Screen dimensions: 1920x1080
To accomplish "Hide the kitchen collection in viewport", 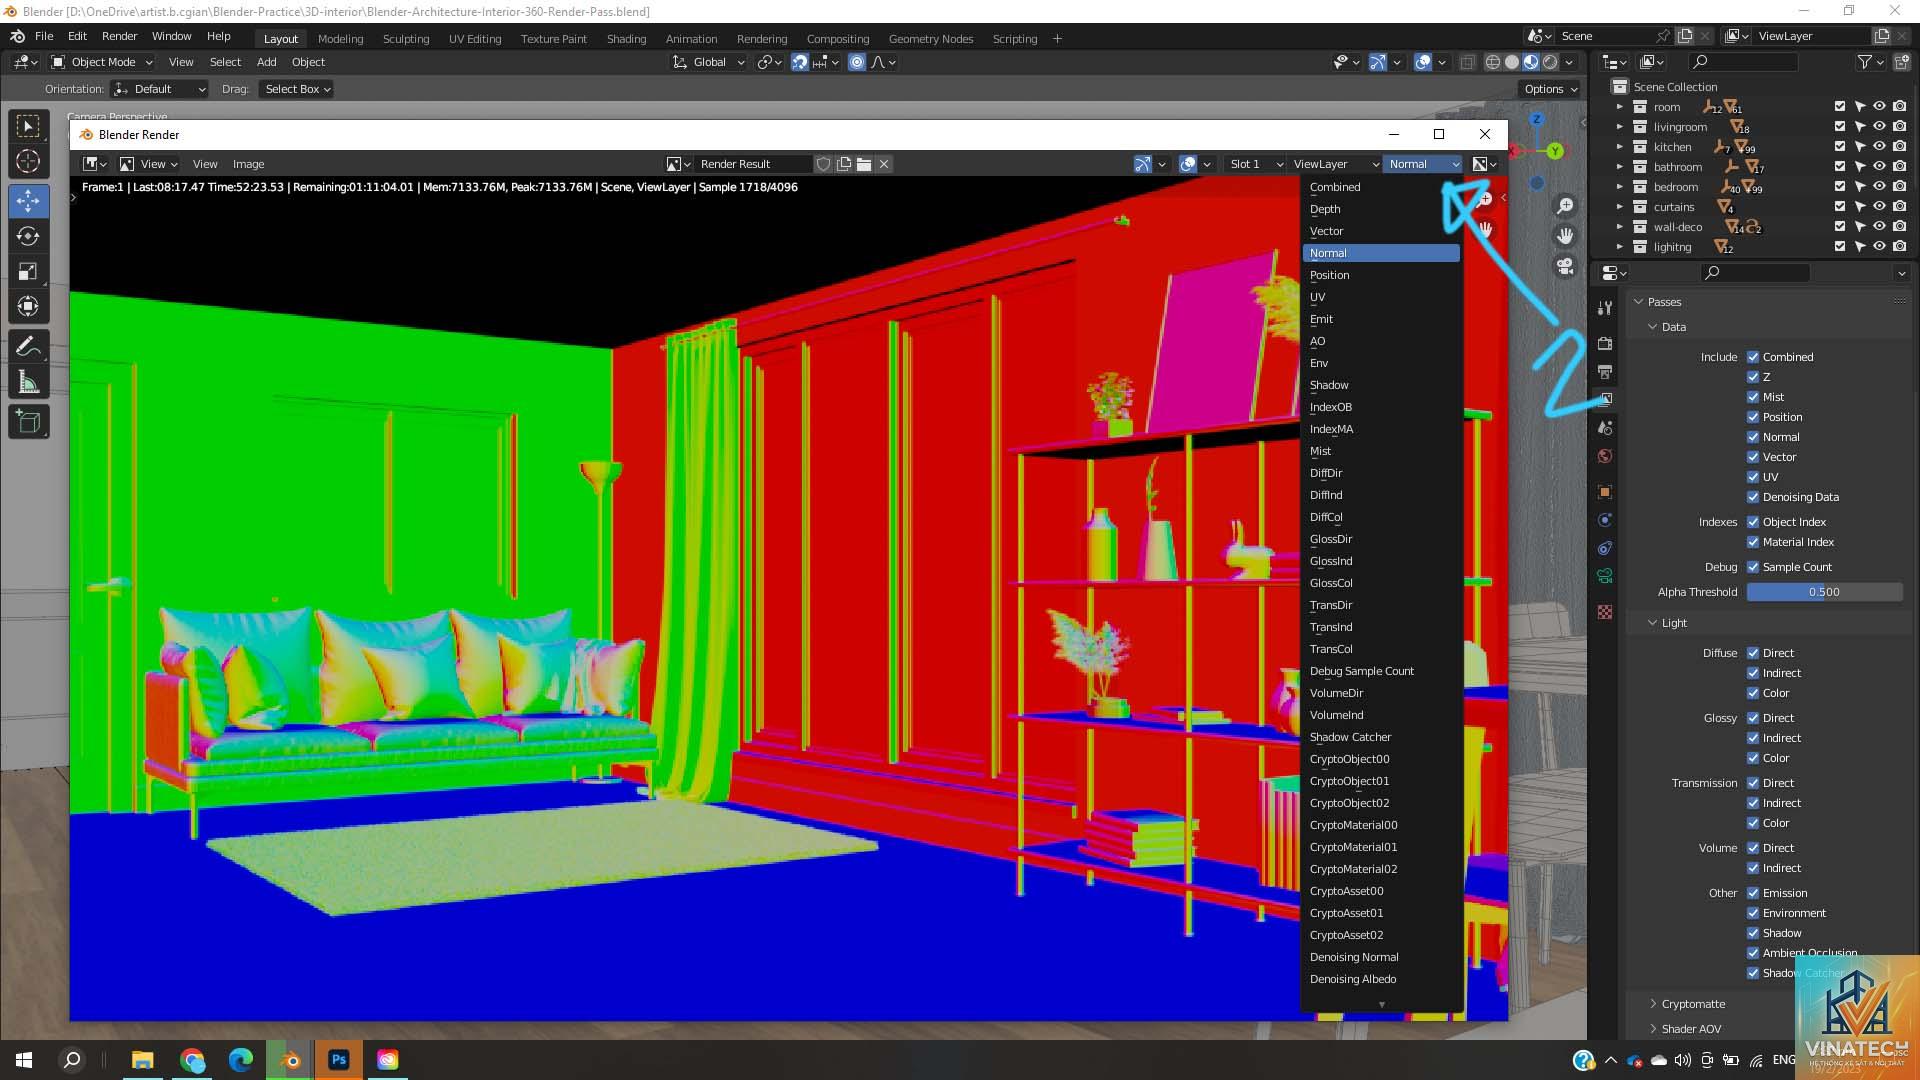I will tap(1879, 147).
